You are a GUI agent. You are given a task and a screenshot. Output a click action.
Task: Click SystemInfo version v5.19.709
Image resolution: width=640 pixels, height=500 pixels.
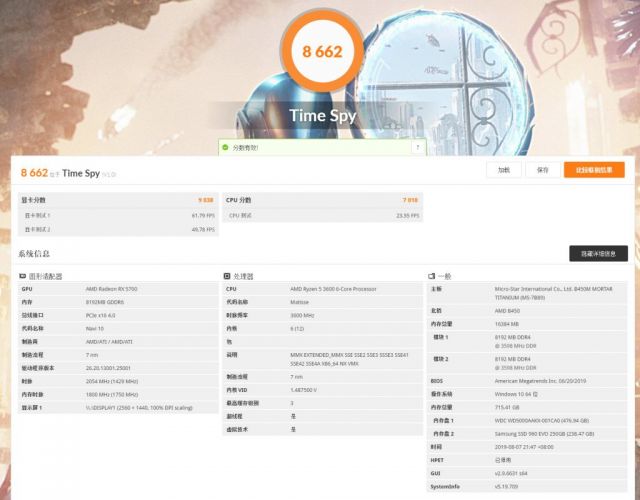506,487
